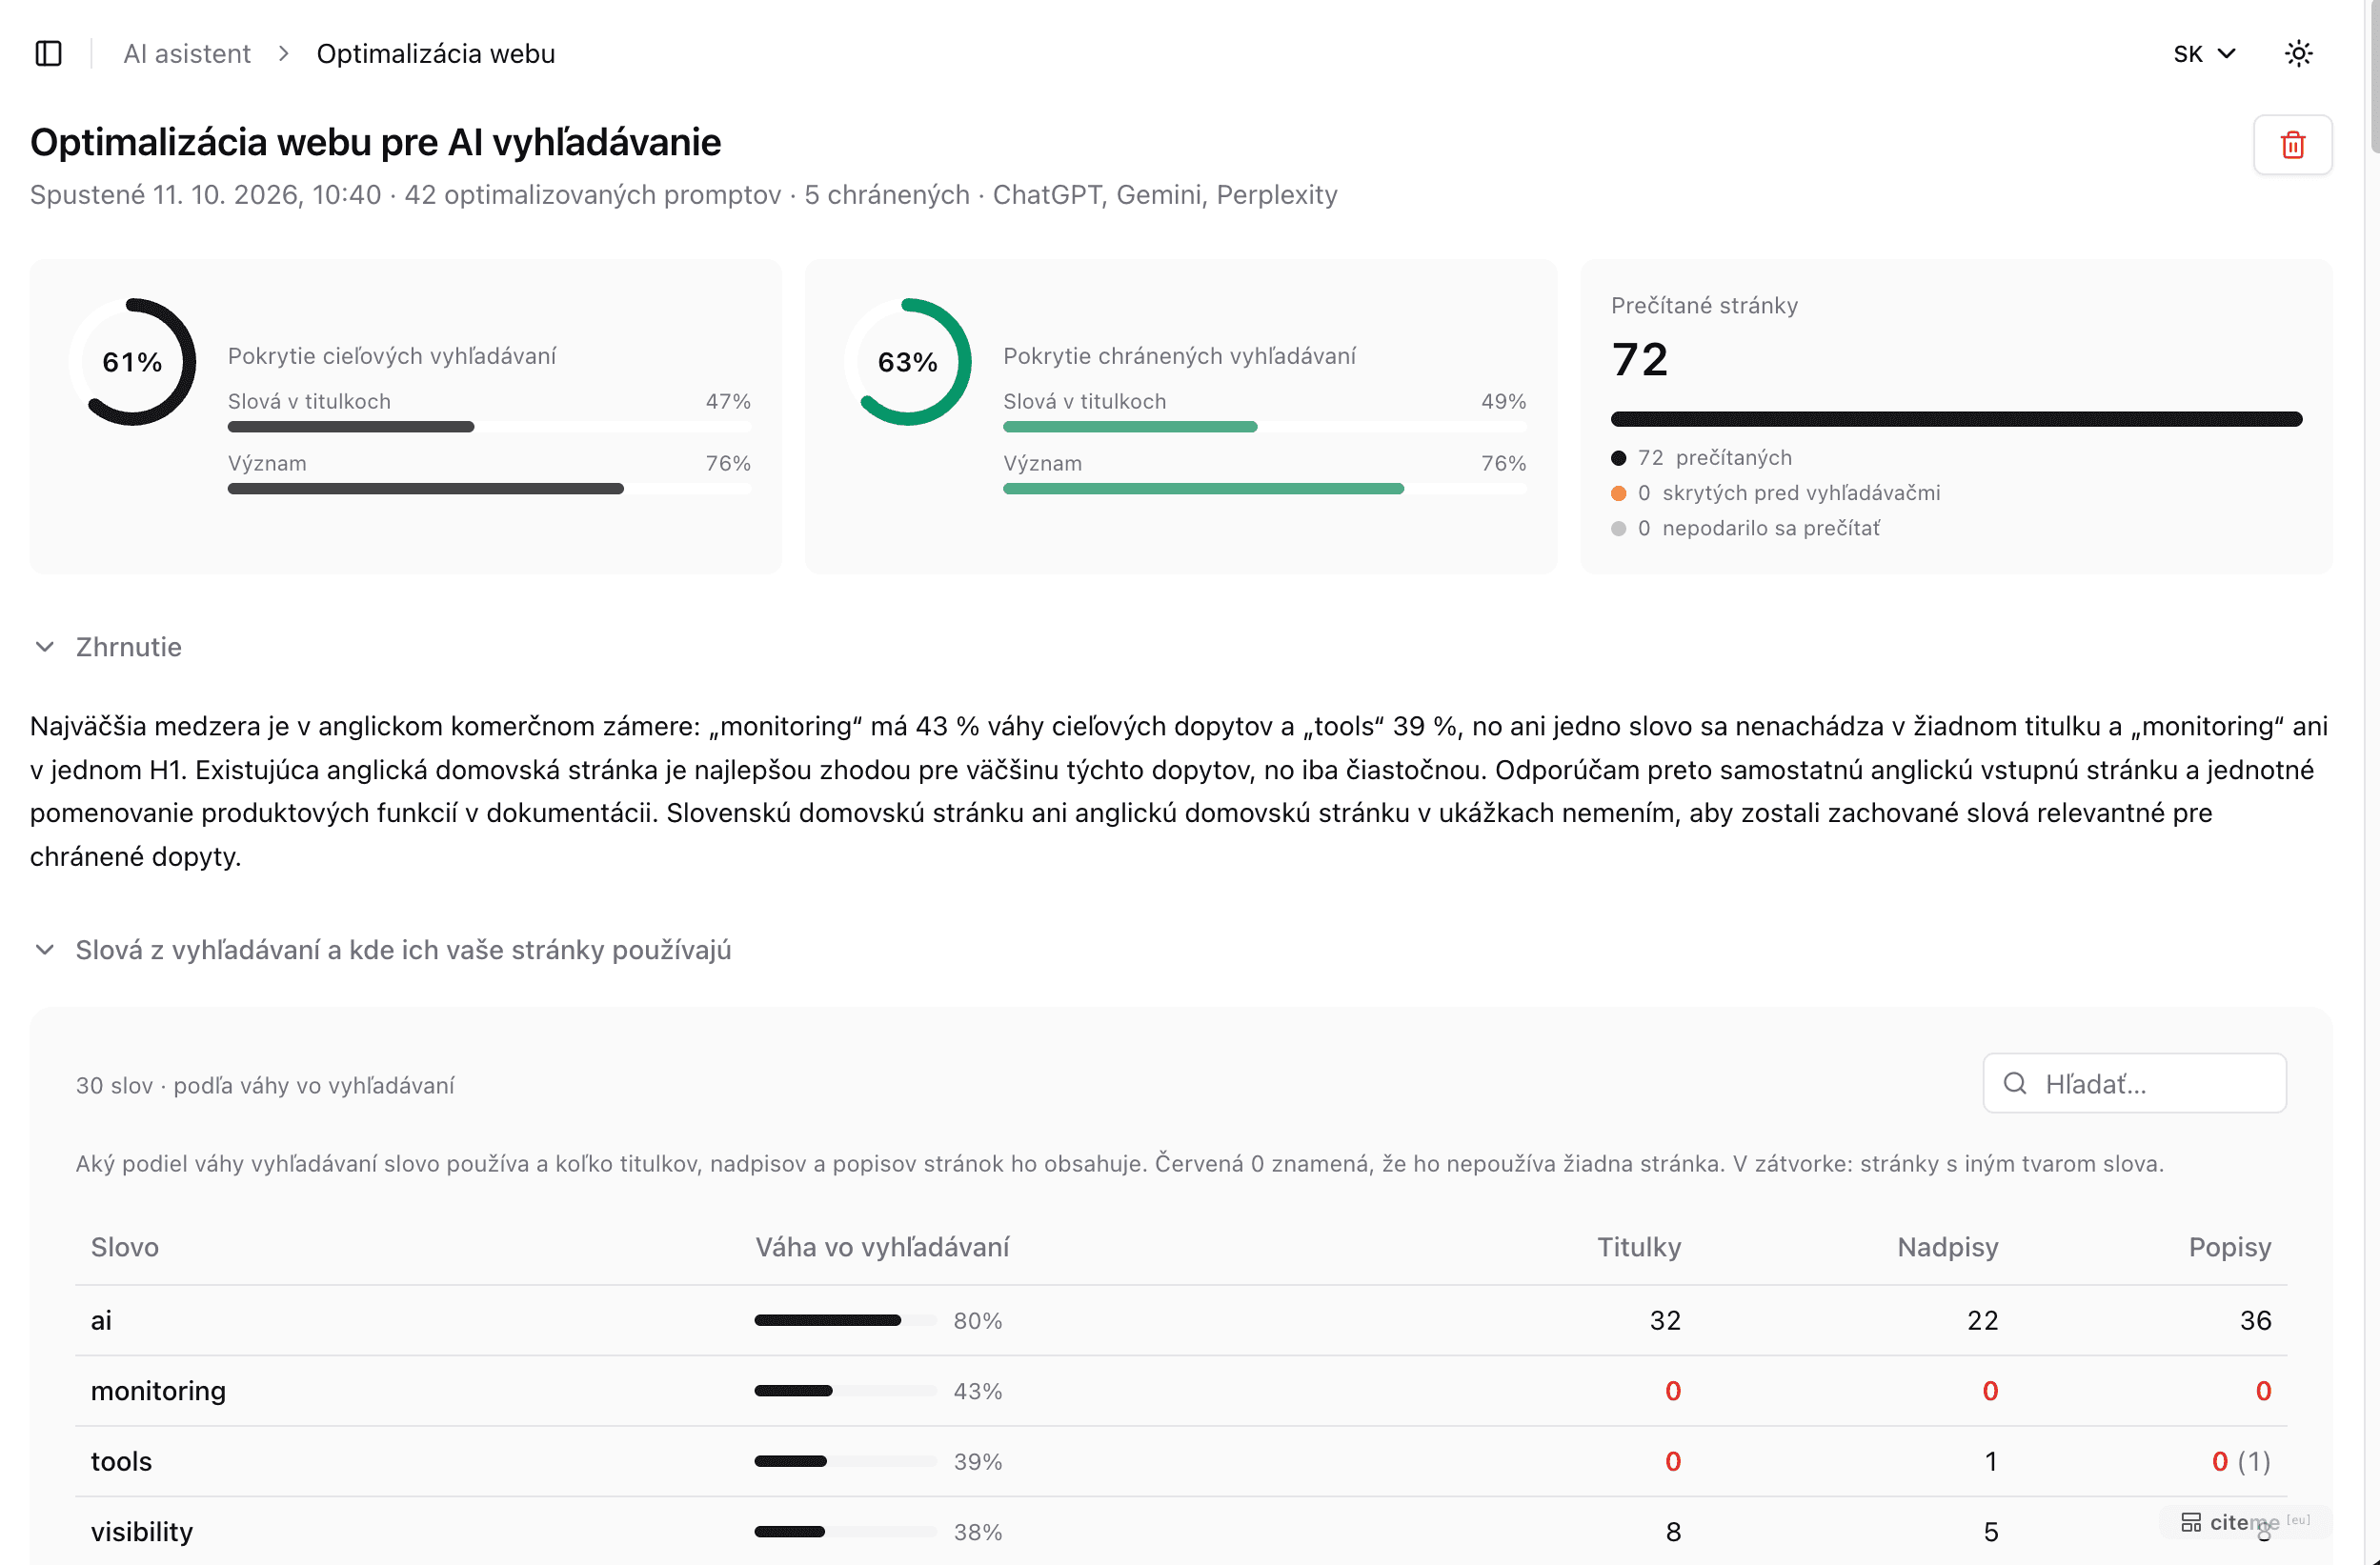Click the '0 (1)' Popisy value for tools
2380x1565 pixels.
2241,1461
